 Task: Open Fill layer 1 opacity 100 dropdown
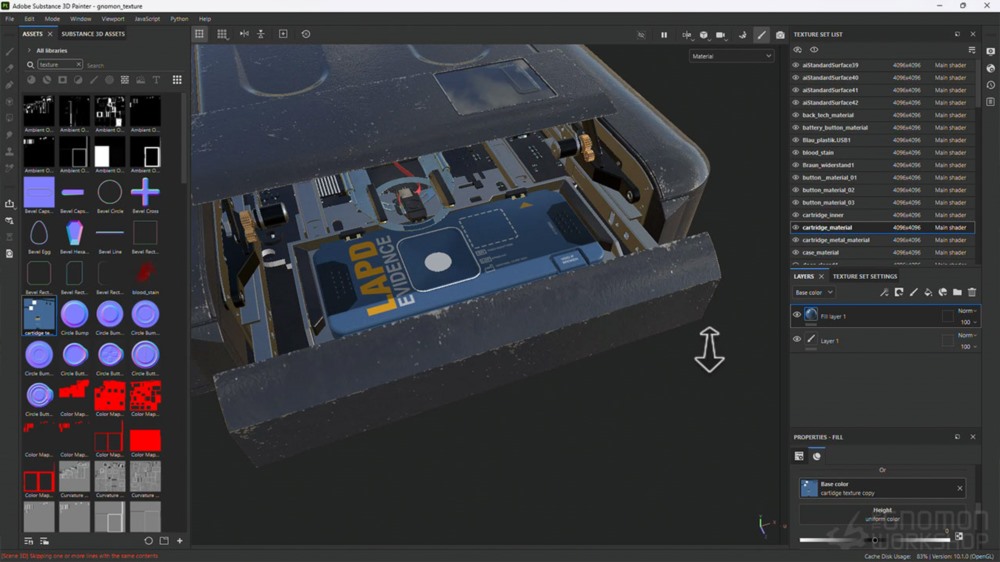[x=969, y=322]
